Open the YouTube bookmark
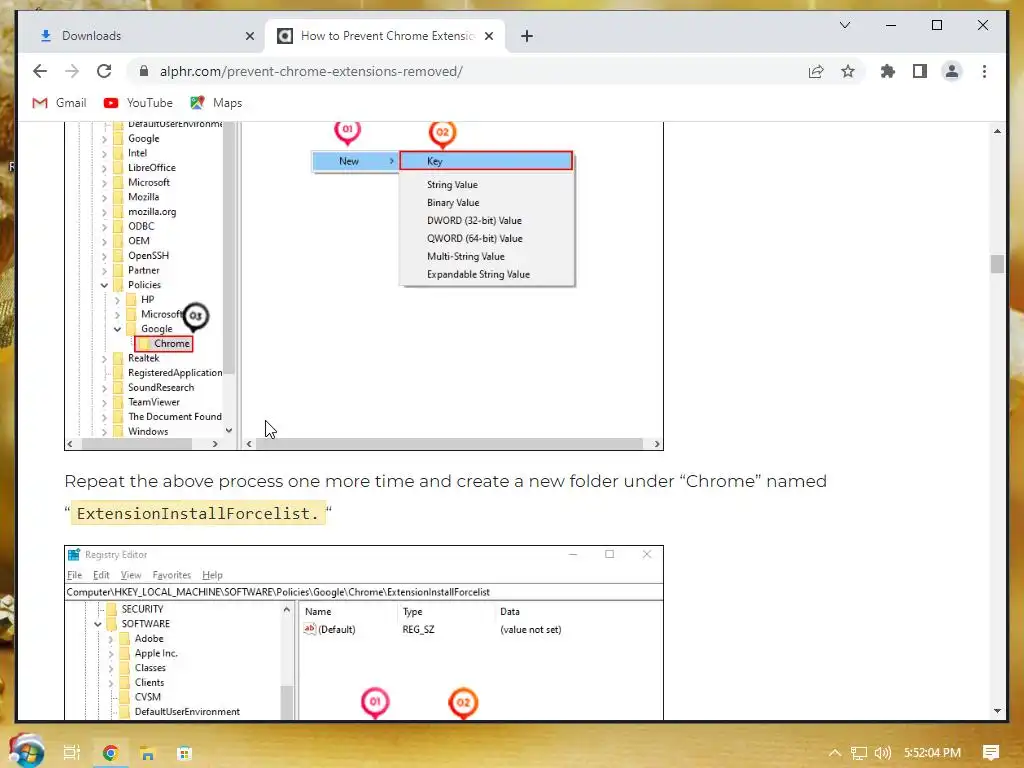This screenshot has height=768, width=1024. pyautogui.click(x=138, y=103)
